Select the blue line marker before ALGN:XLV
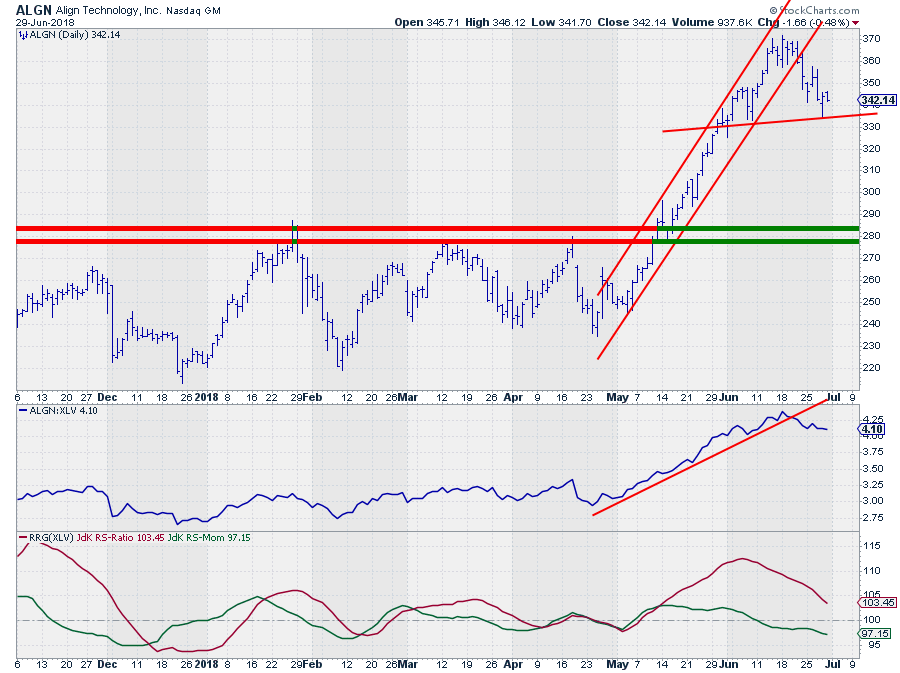Screen dimensions: 900x673 pos(23,411)
